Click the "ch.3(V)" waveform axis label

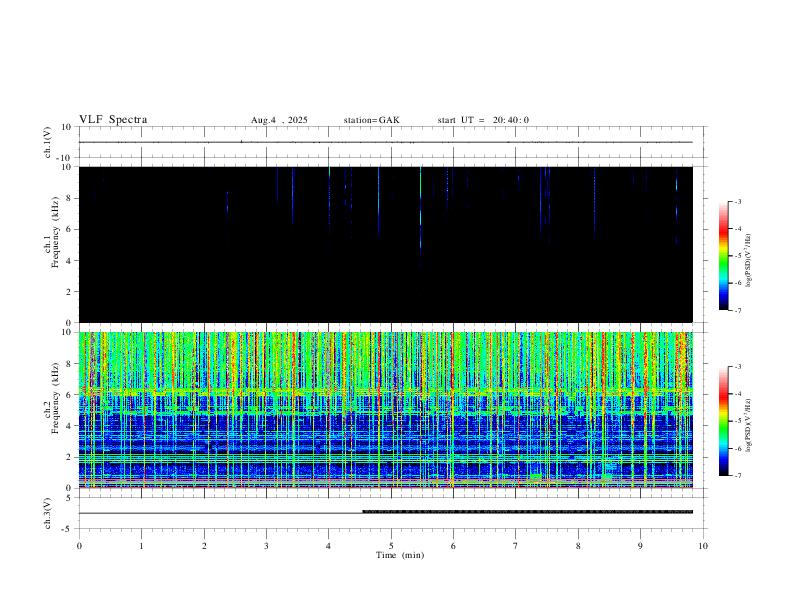click(x=48, y=513)
